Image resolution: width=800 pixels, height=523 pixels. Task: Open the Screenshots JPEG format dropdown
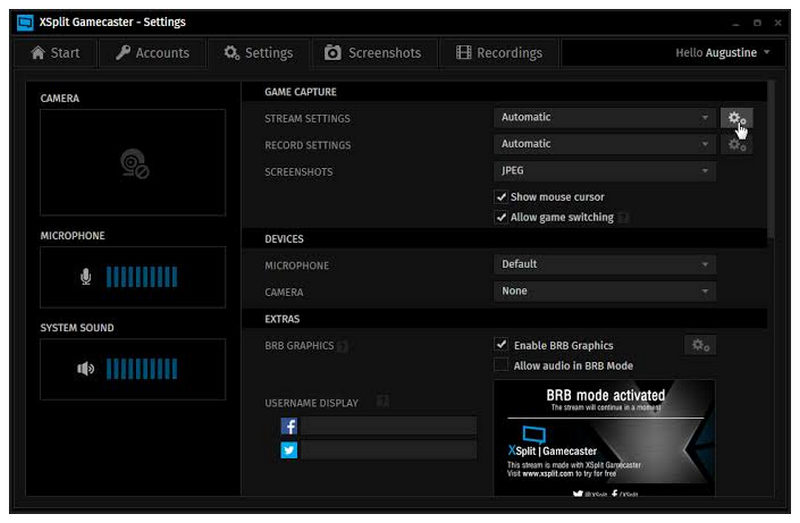(605, 171)
